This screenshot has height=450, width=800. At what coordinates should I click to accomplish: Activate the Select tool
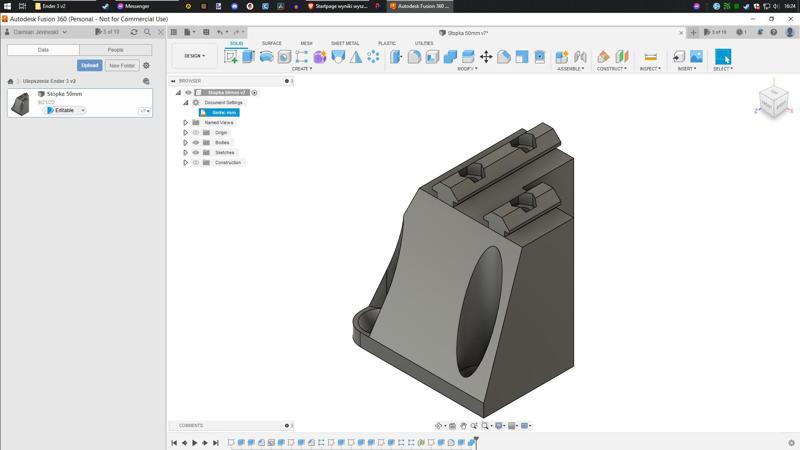tap(723, 57)
